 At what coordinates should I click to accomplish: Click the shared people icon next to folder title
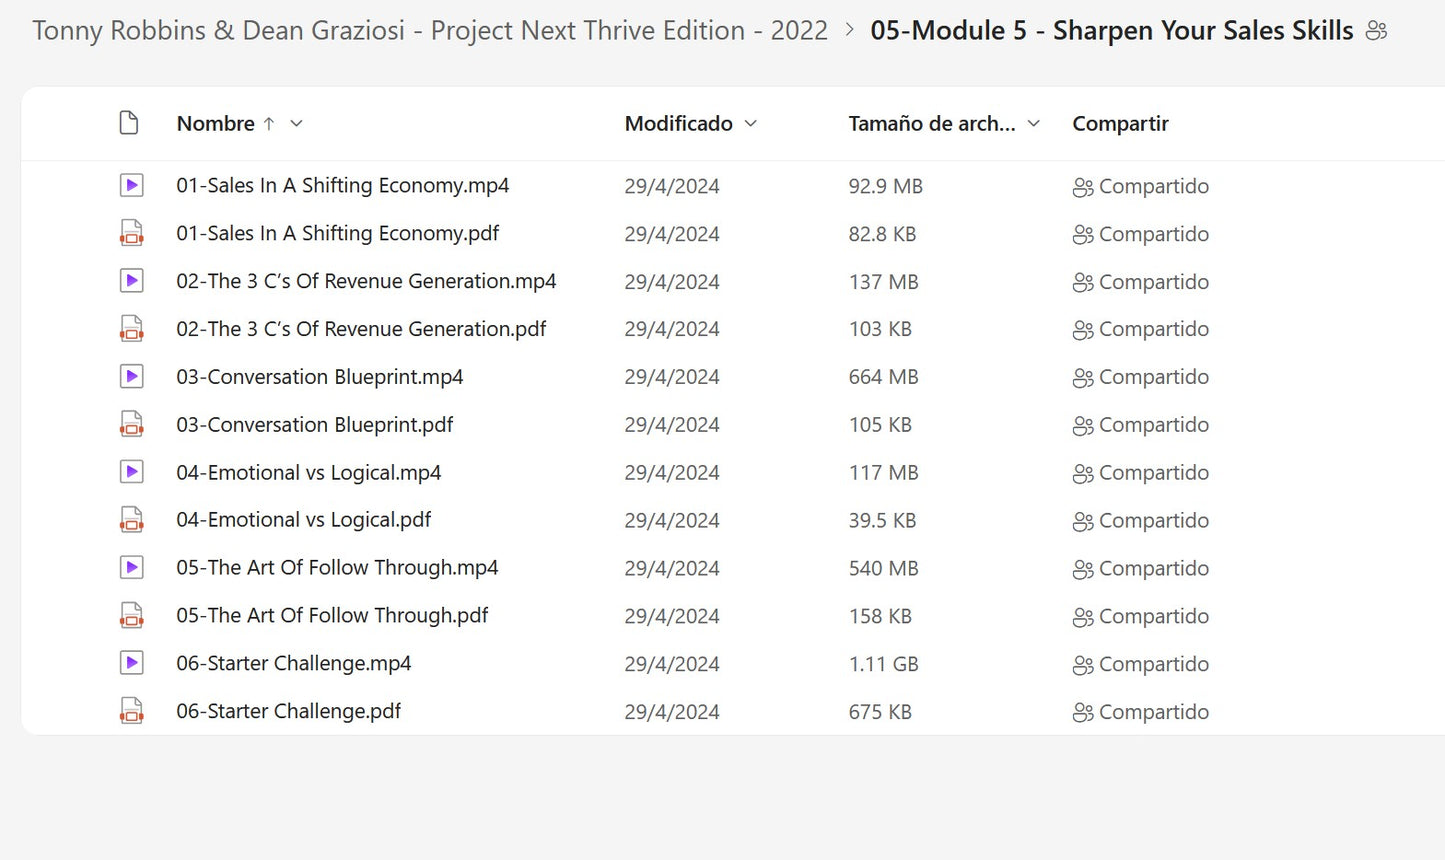[x=1377, y=31]
